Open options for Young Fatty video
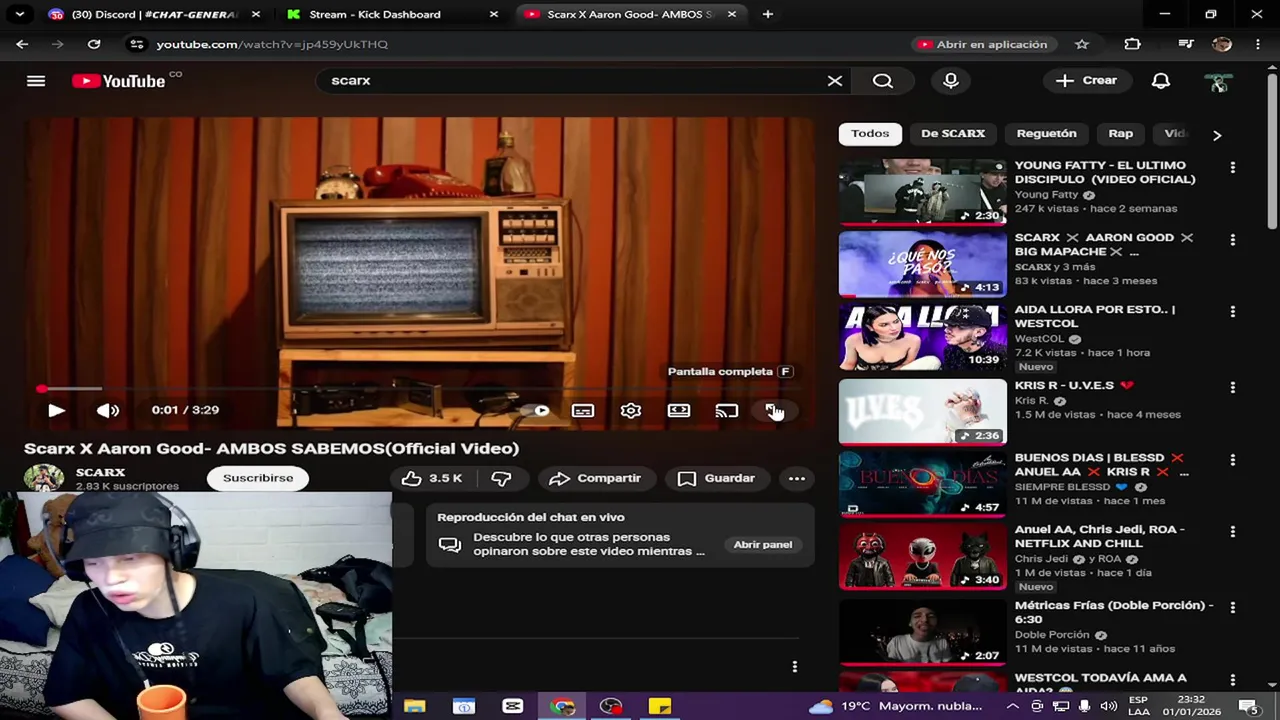Image resolution: width=1280 pixels, height=720 pixels. pos(1233,168)
